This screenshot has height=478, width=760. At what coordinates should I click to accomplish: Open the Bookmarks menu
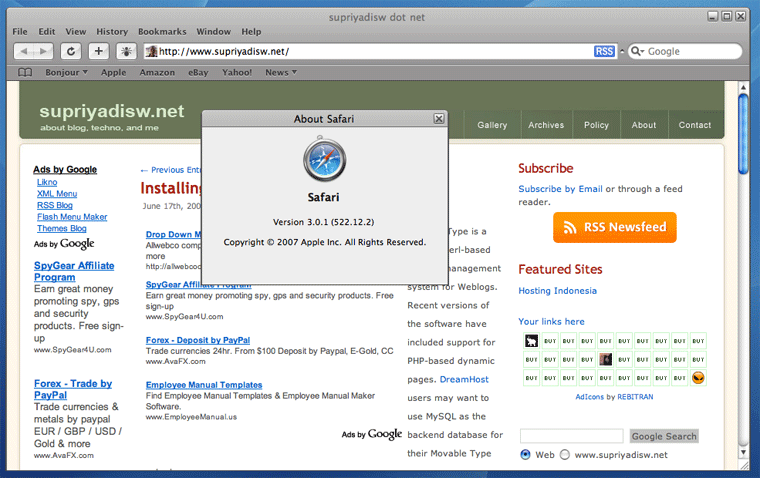[162, 32]
